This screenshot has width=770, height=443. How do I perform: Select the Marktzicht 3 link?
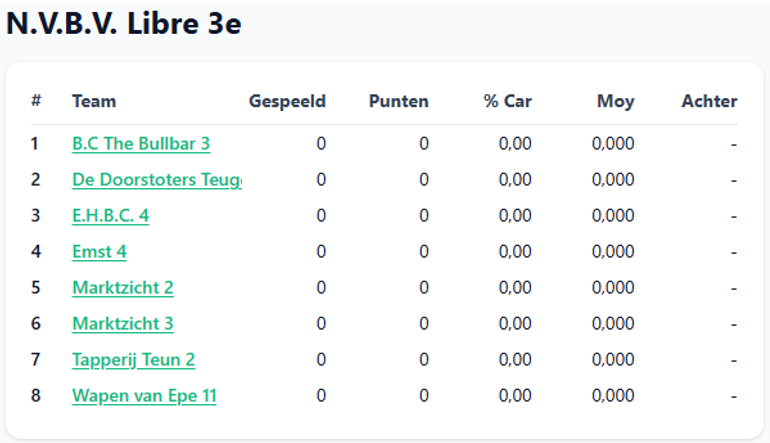tap(123, 324)
